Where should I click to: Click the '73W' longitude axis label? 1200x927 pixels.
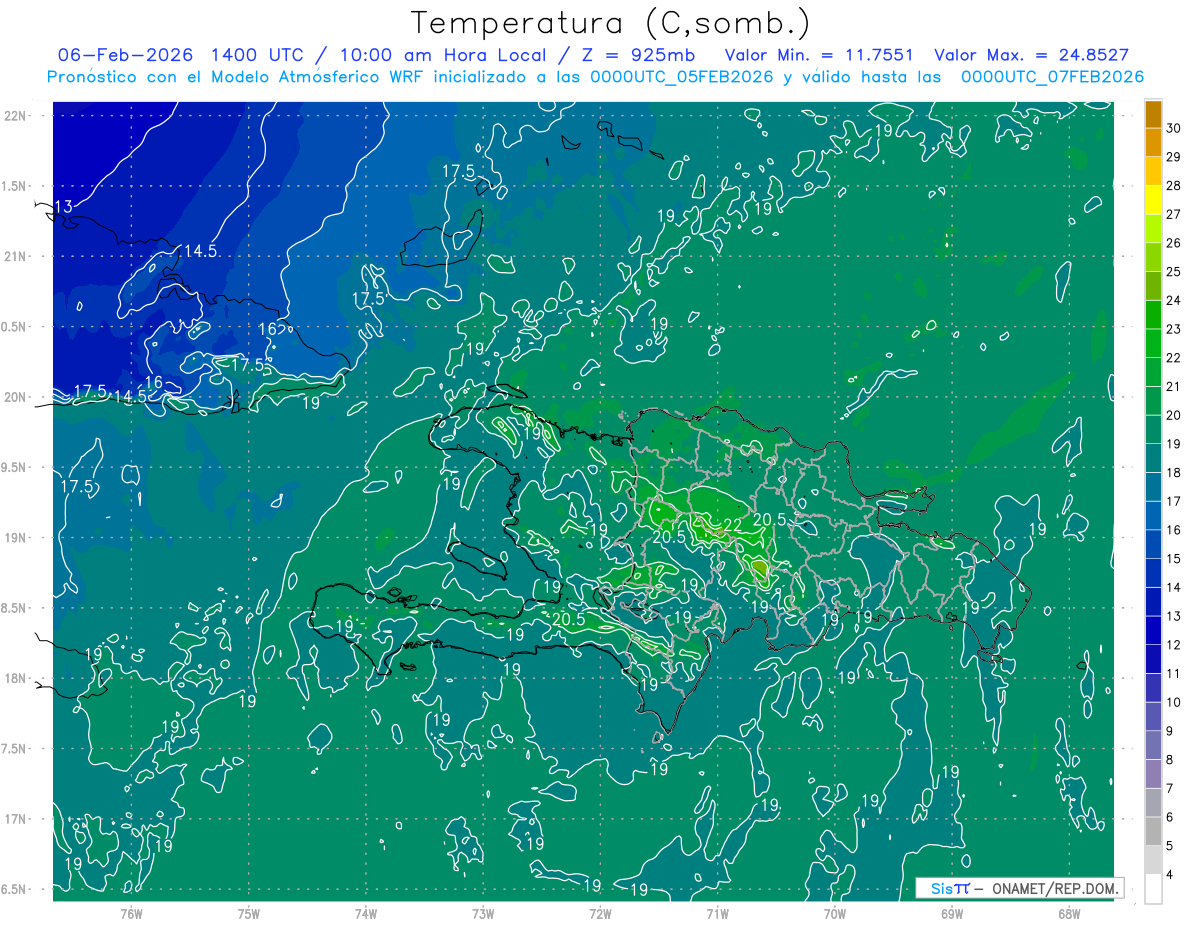click(483, 913)
